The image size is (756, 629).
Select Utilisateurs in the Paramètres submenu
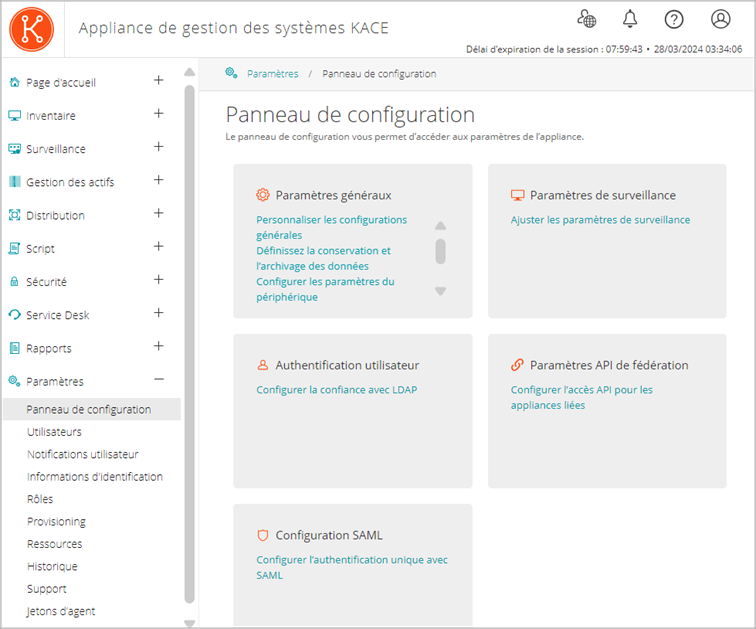tap(54, 432)
